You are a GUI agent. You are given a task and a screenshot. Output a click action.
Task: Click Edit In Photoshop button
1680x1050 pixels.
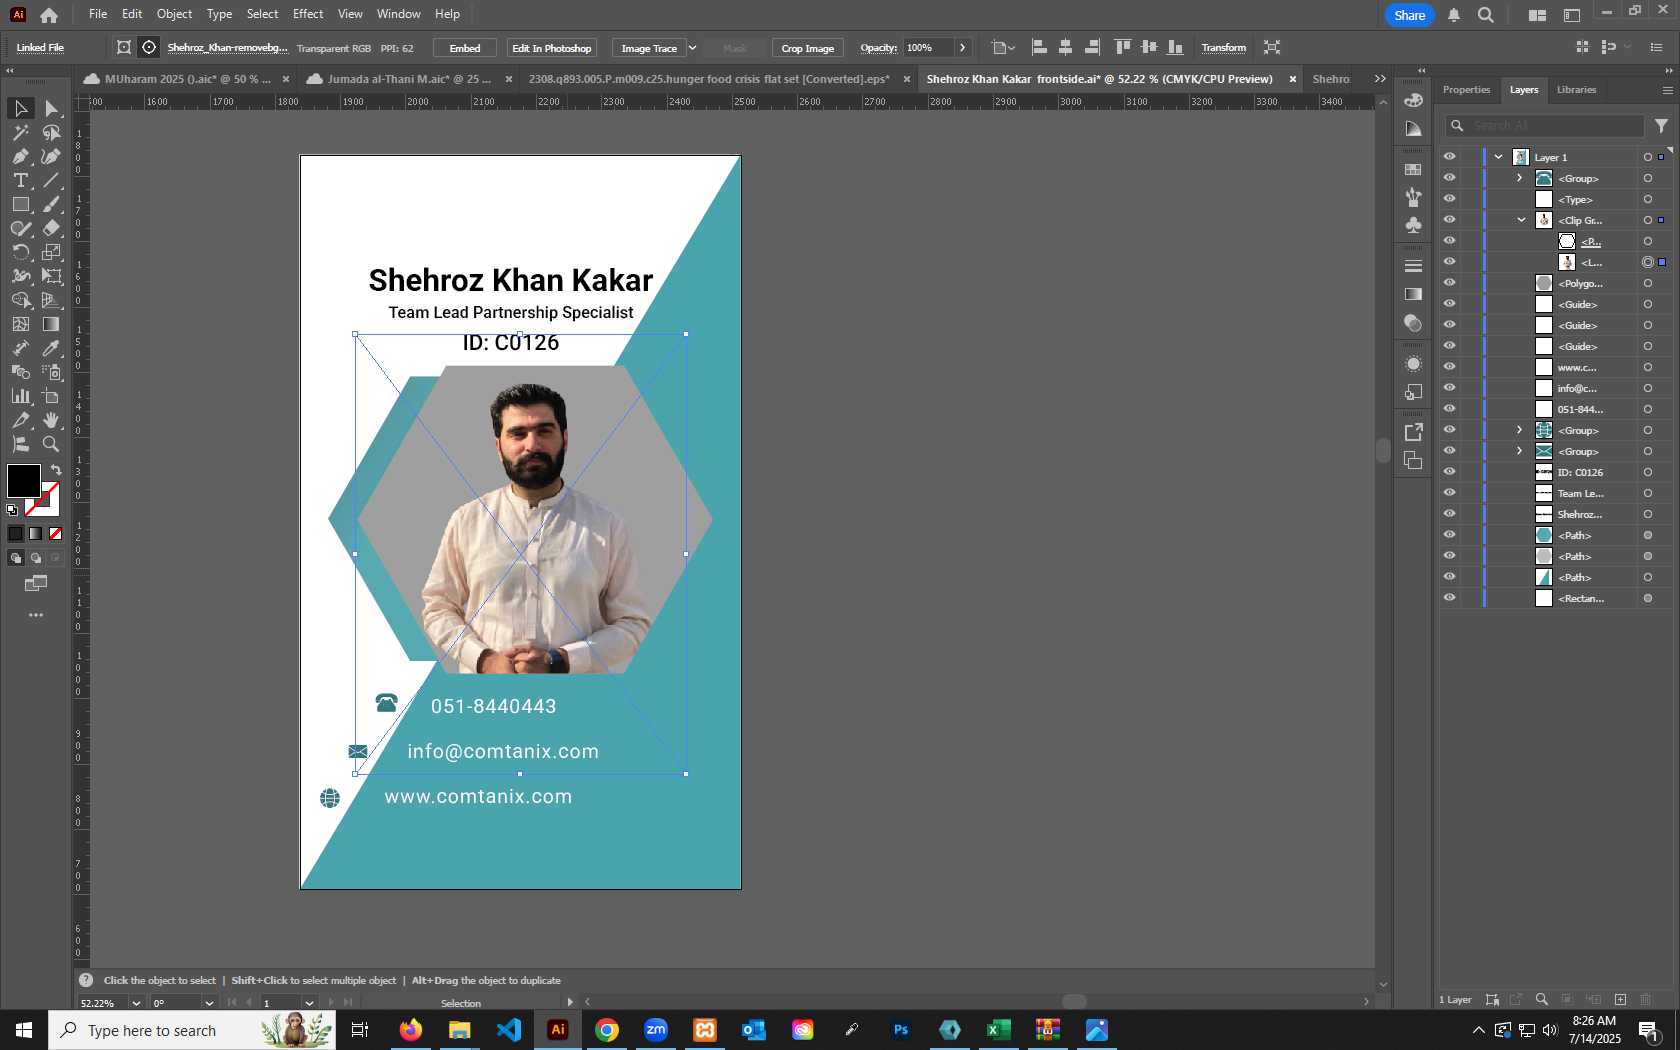(552, 48)
